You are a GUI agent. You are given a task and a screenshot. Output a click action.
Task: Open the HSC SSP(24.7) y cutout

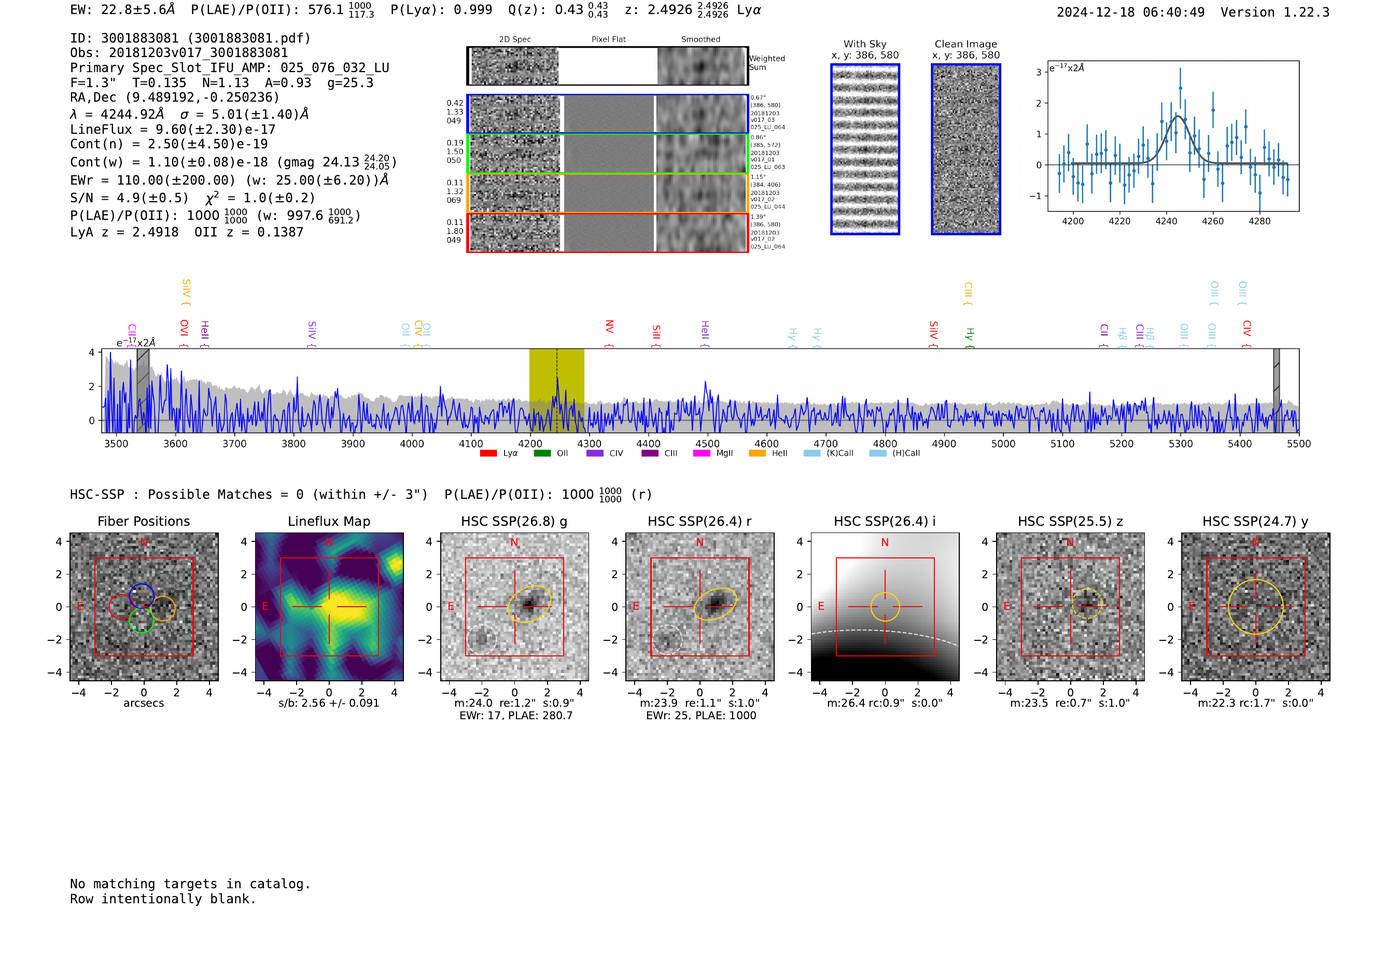[x=1256, y=607]
